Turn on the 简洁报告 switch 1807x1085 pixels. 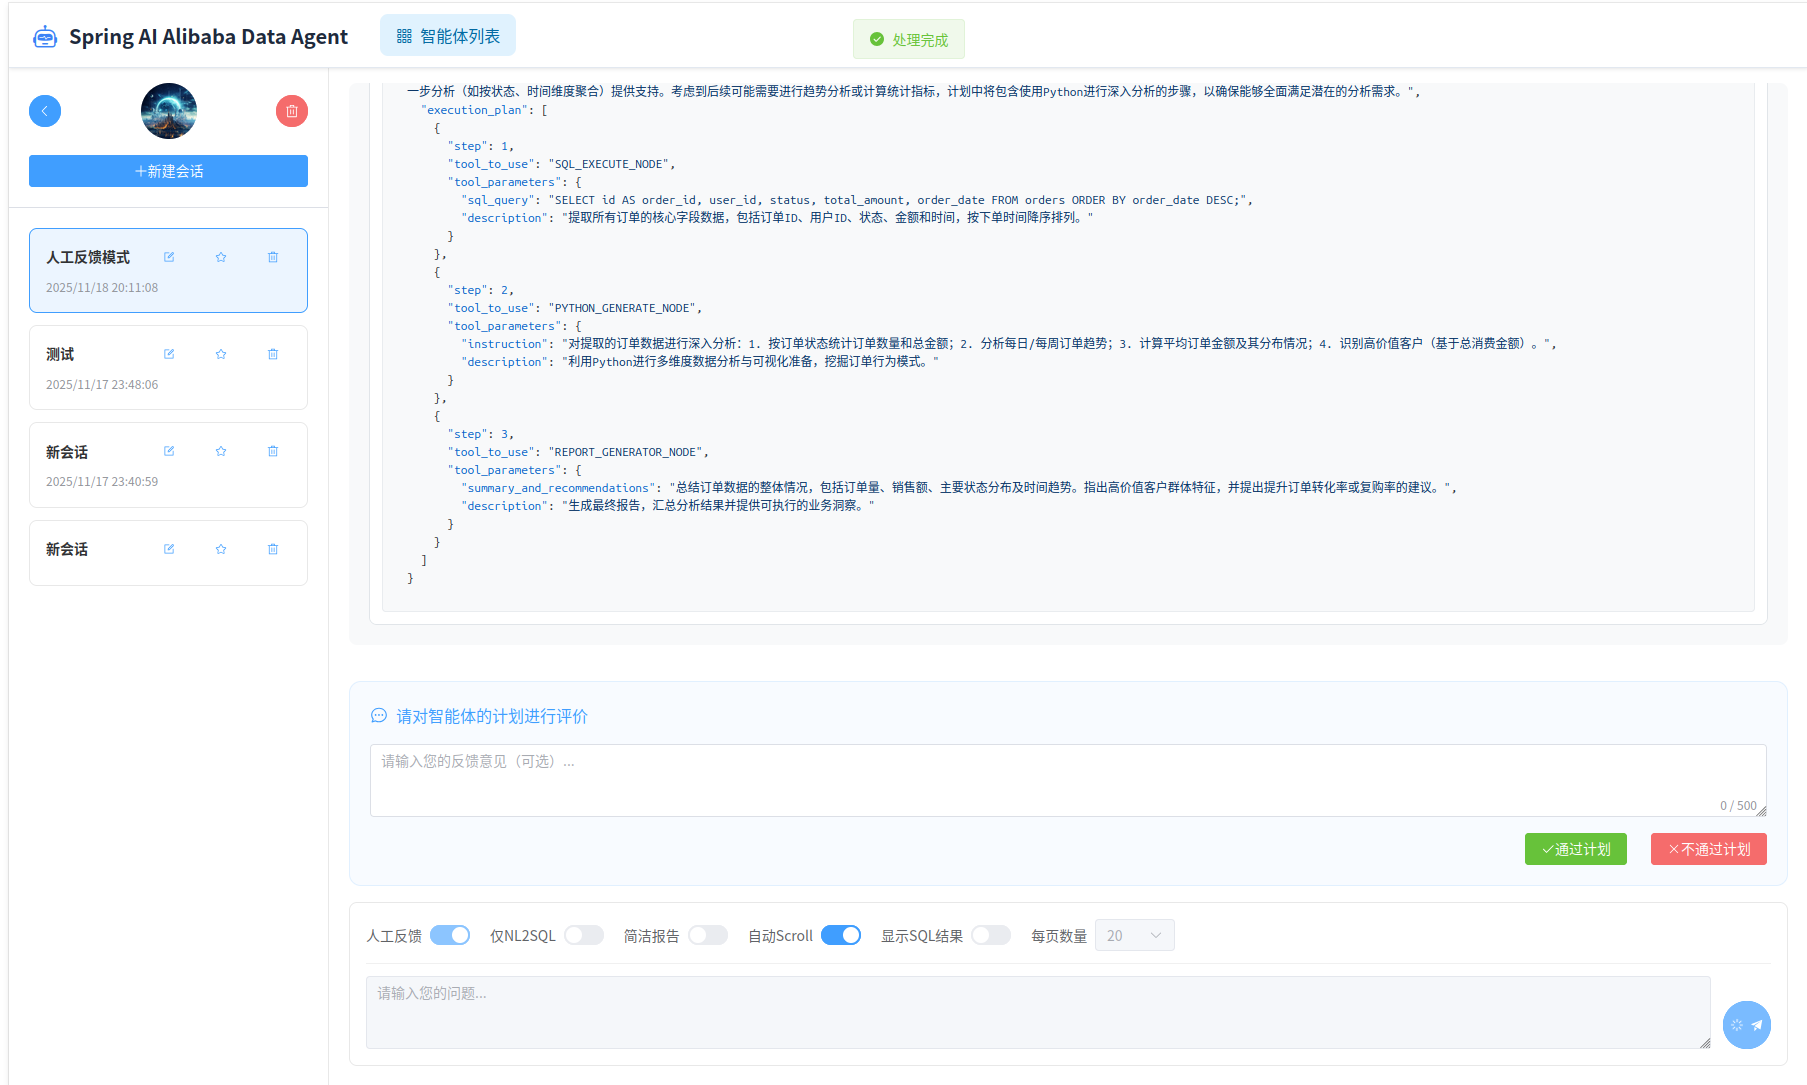click(708, 935)
